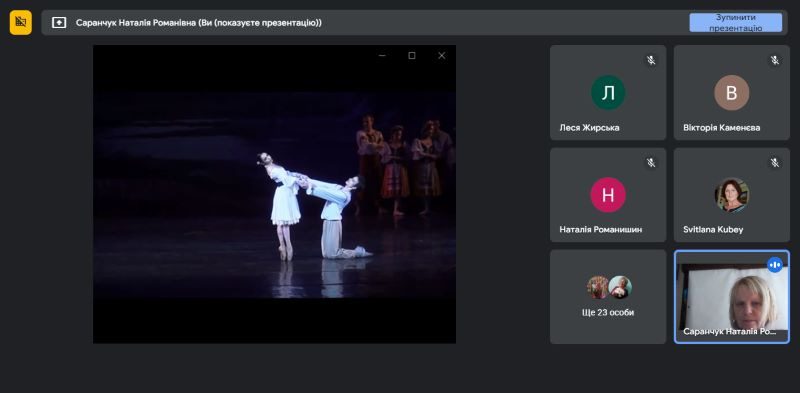Click the yellow presentation-off icon

[x=20, y=22]
